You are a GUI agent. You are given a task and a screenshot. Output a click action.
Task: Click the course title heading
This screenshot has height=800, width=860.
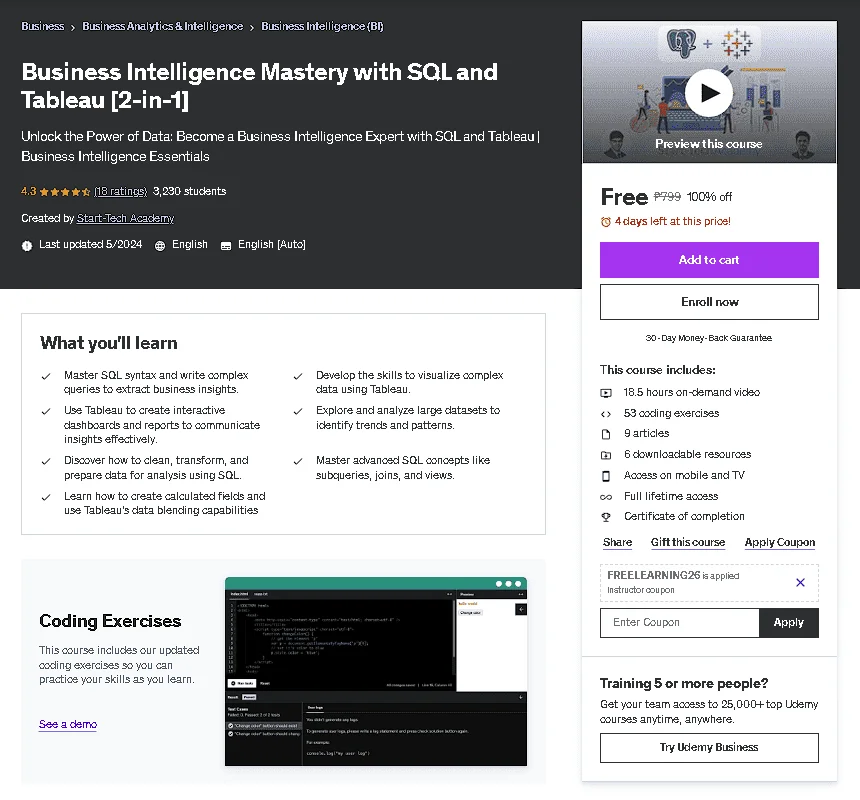[x=259, y=86]
